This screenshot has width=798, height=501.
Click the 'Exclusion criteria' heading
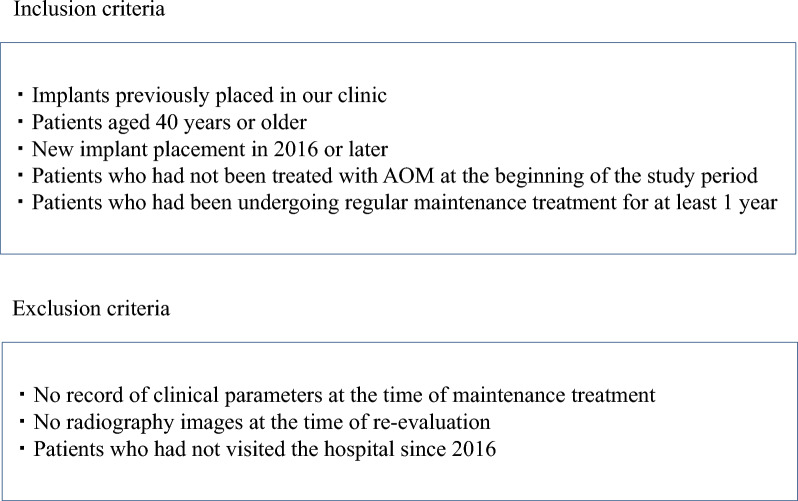[x=91, y=309]
